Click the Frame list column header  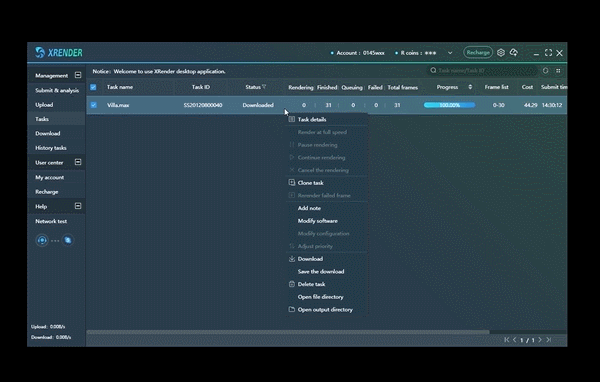(x=496, y=87)
